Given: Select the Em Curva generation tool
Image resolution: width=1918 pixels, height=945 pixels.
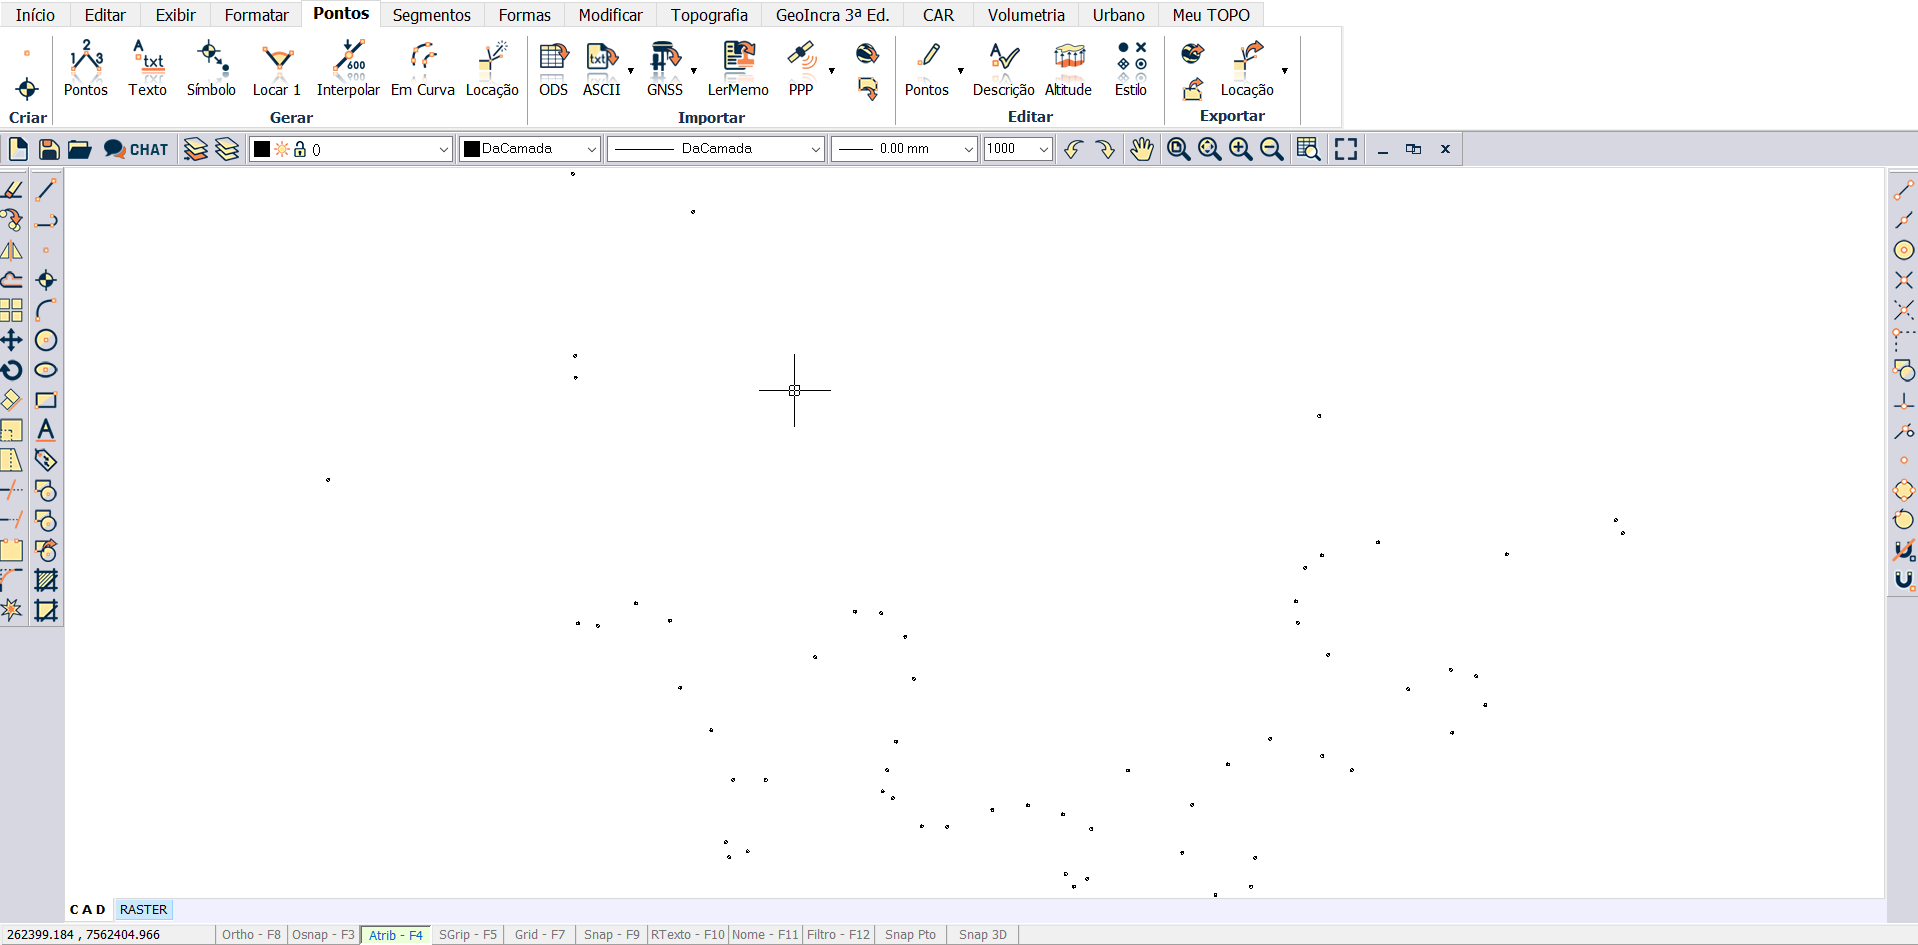Looking at the screenshot, I should tap(422, 68).
